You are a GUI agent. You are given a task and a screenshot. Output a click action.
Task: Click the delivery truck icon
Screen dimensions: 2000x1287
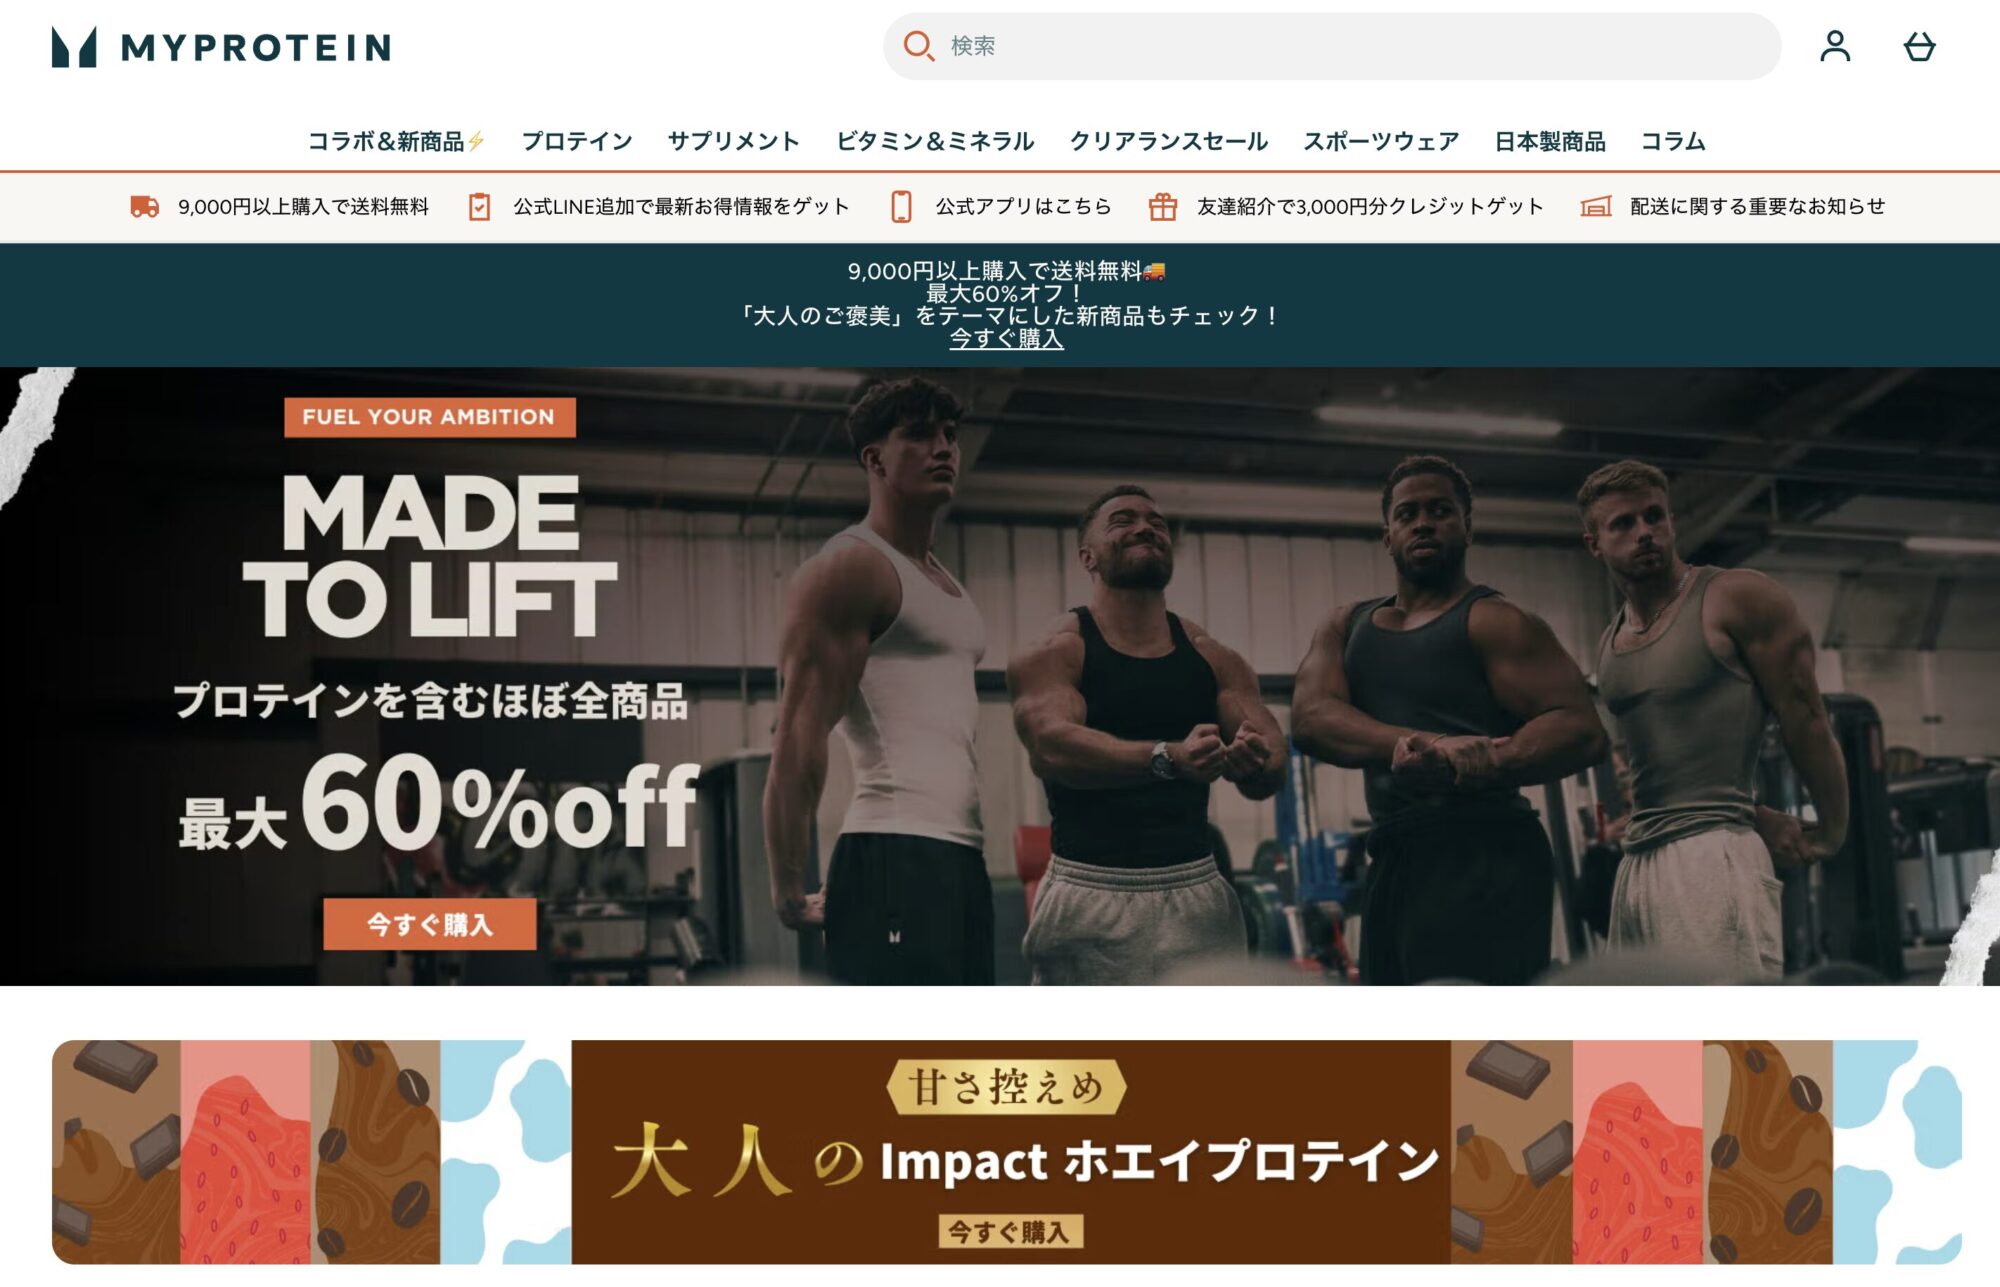pyautogui.click(x=145, y=207)
